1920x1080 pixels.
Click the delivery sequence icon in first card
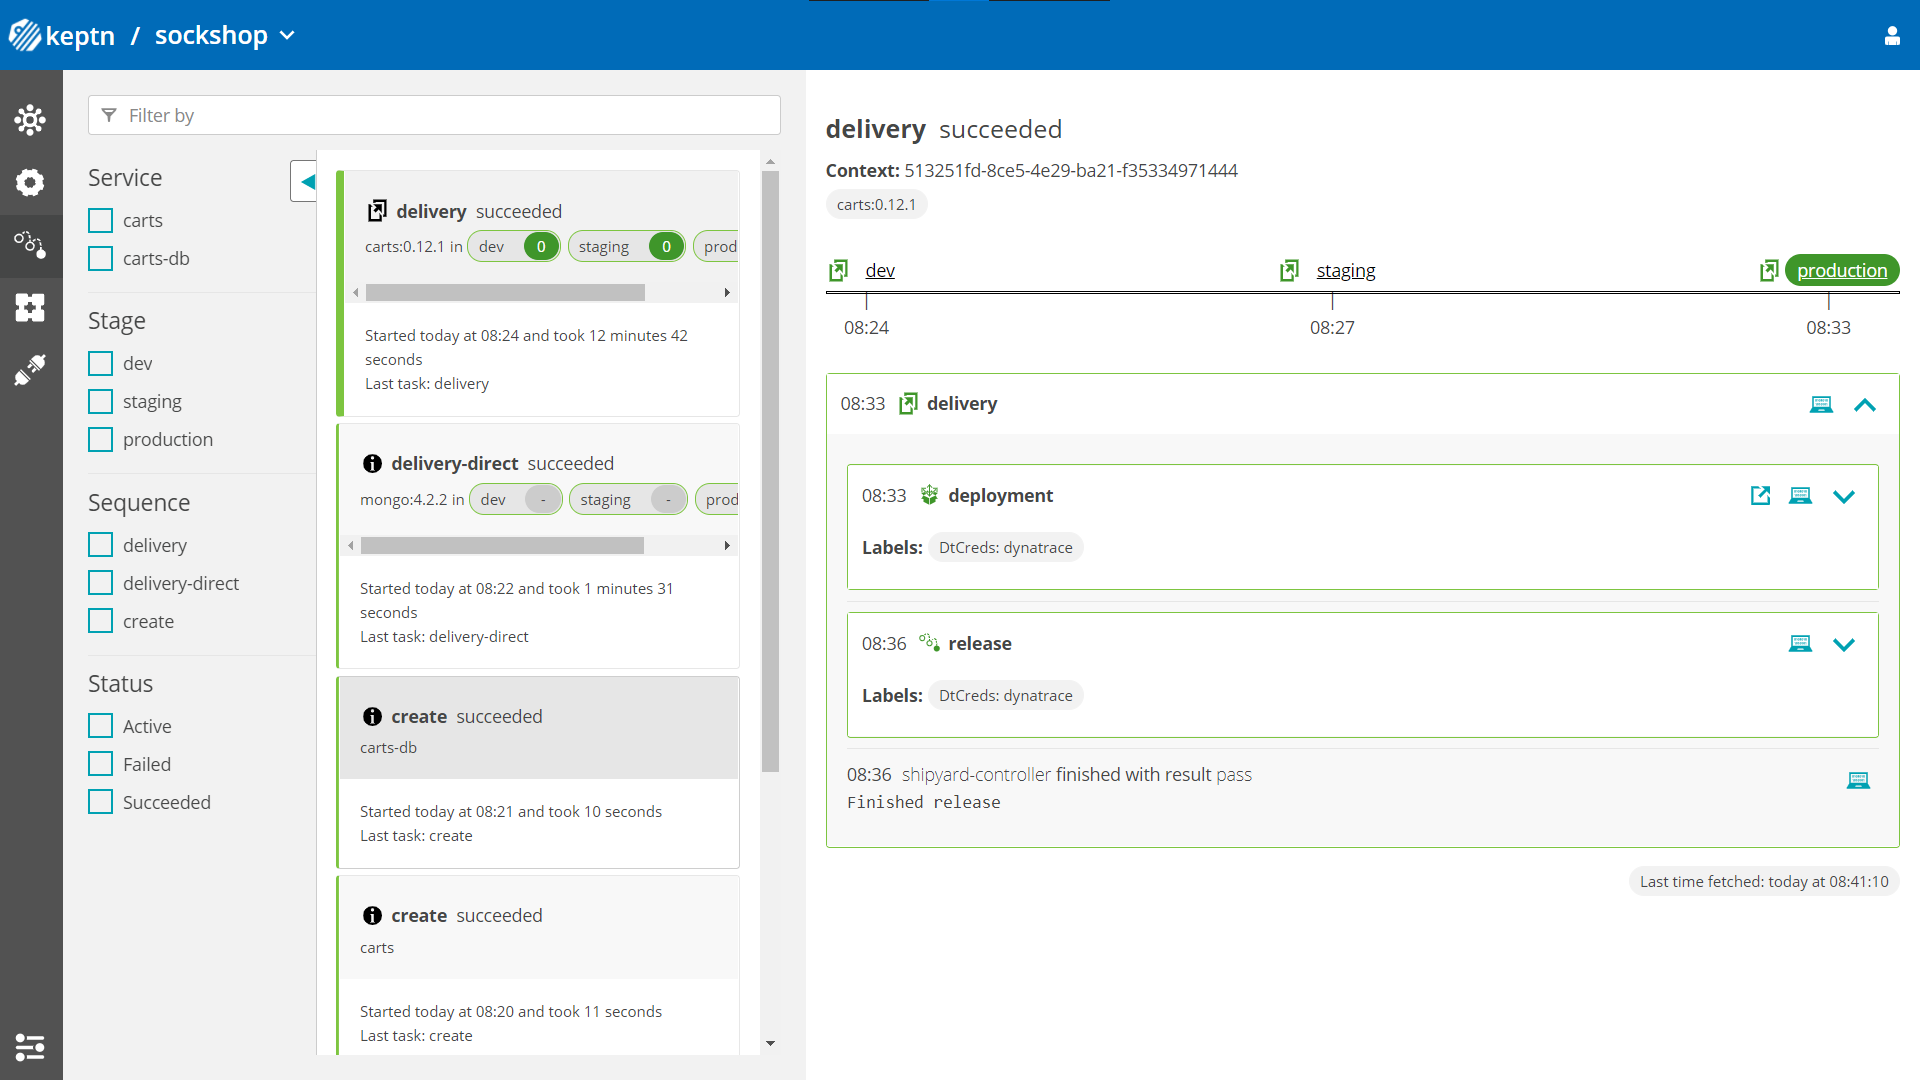(x=376, y=211)
